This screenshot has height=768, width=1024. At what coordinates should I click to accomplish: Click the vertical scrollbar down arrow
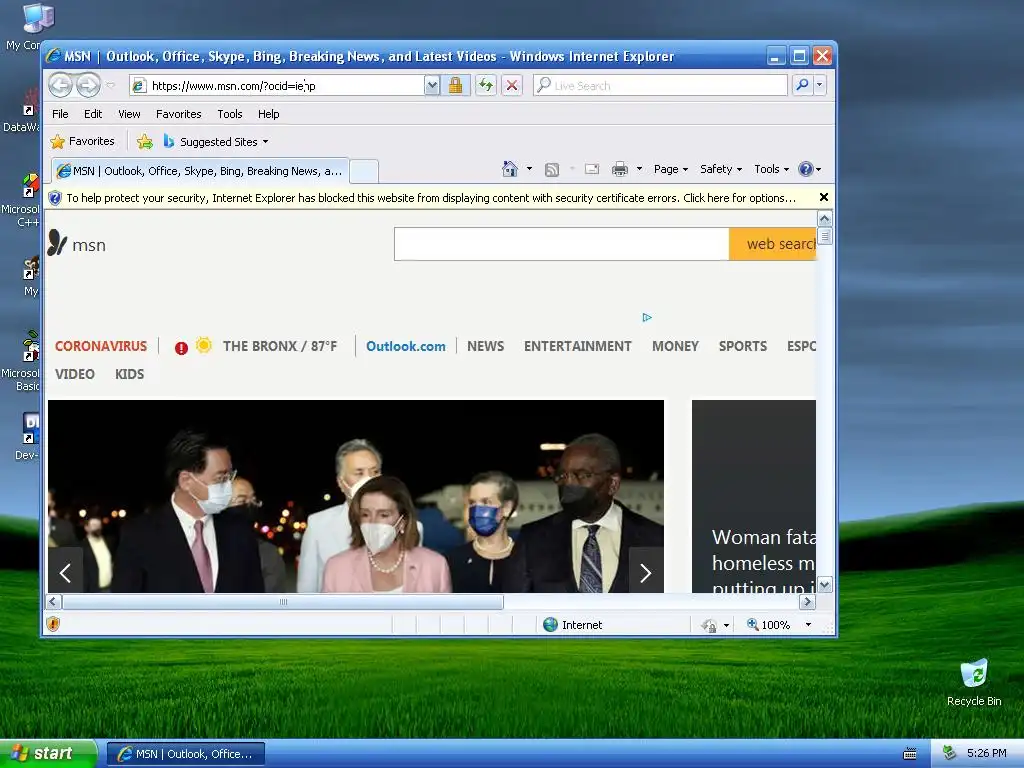825,585
